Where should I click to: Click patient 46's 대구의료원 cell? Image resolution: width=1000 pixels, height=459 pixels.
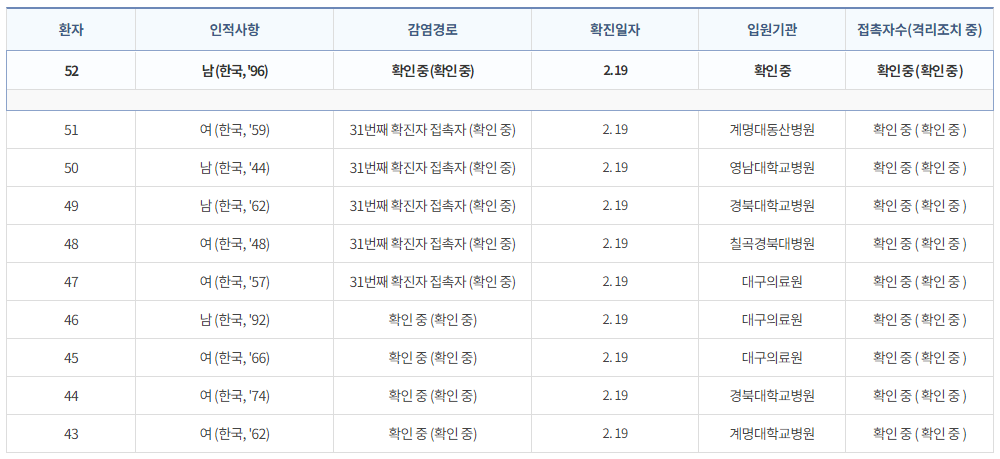pyautogui.click(x=772, y=319)
